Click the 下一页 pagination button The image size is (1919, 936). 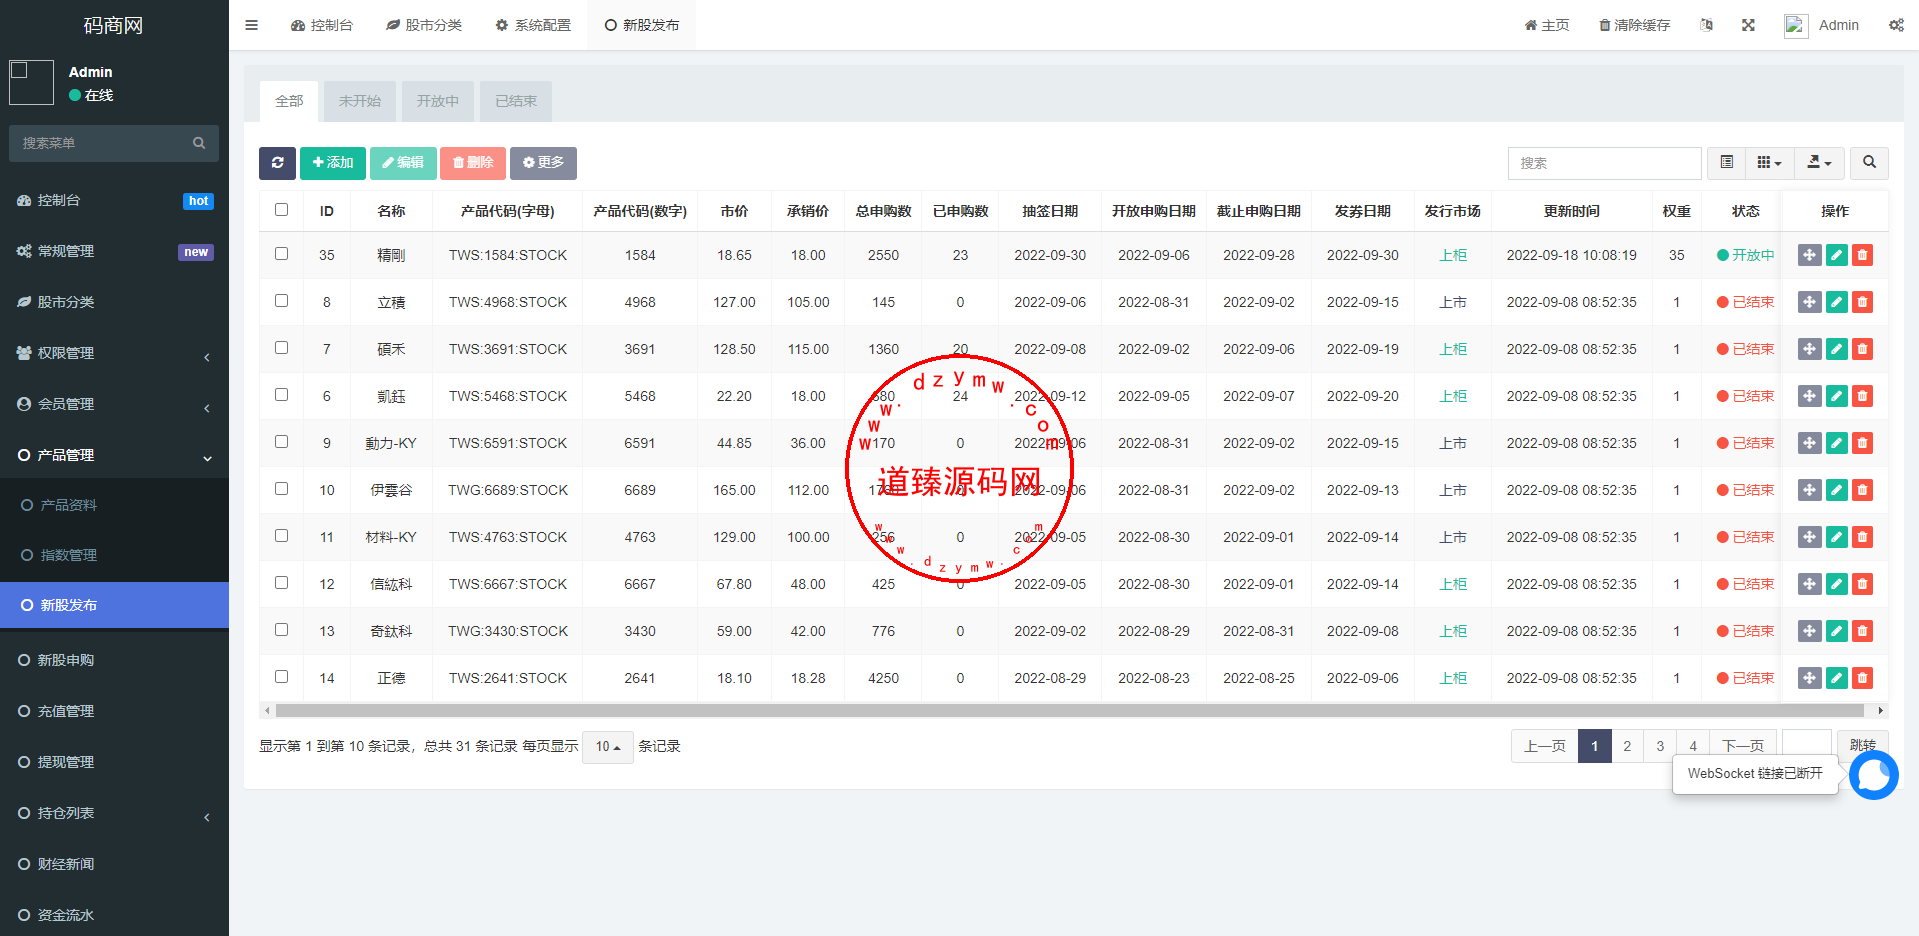(x=1743, y=746)
